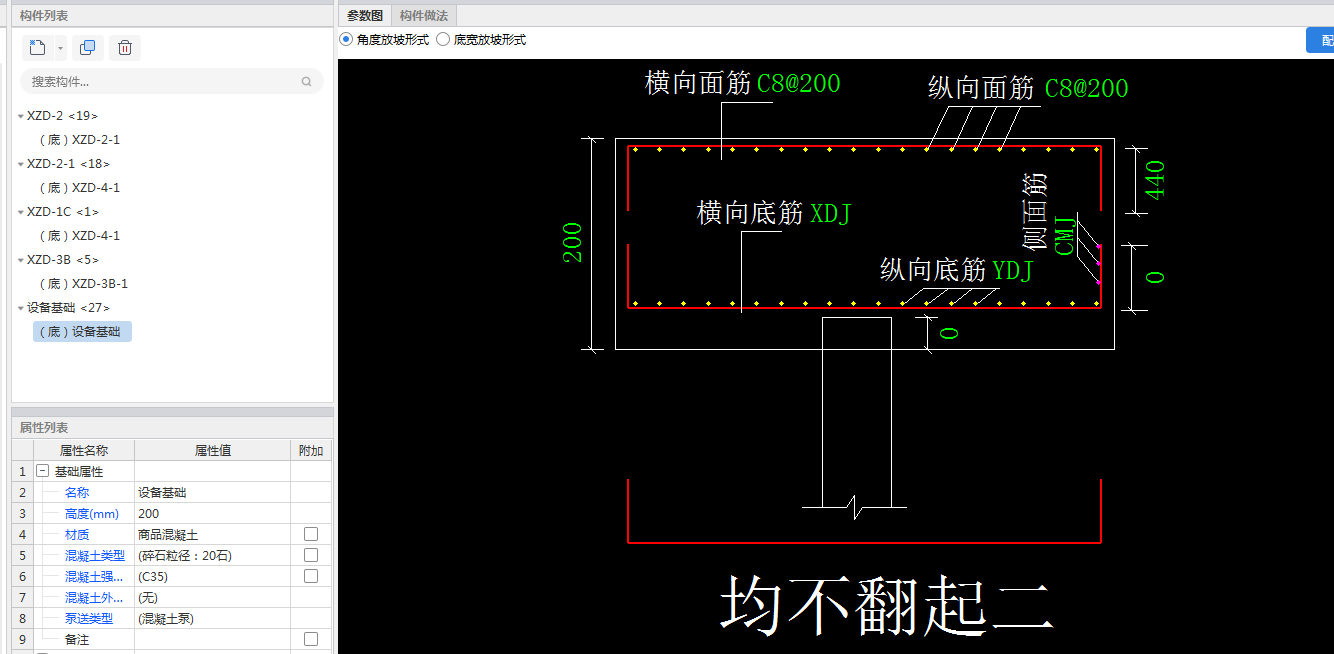This screenshot has height=654, width=1334.
Task: Click the 材质 value 商品混凝土
Action: point(212,534)
